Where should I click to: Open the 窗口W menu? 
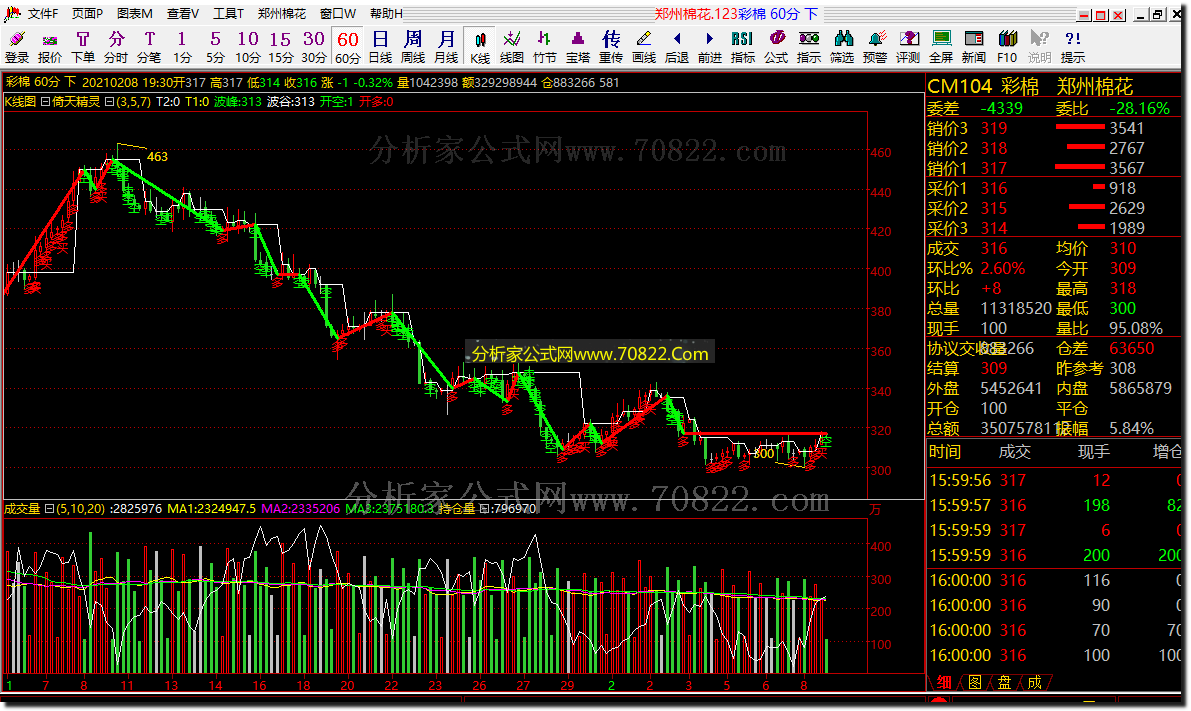338,14
